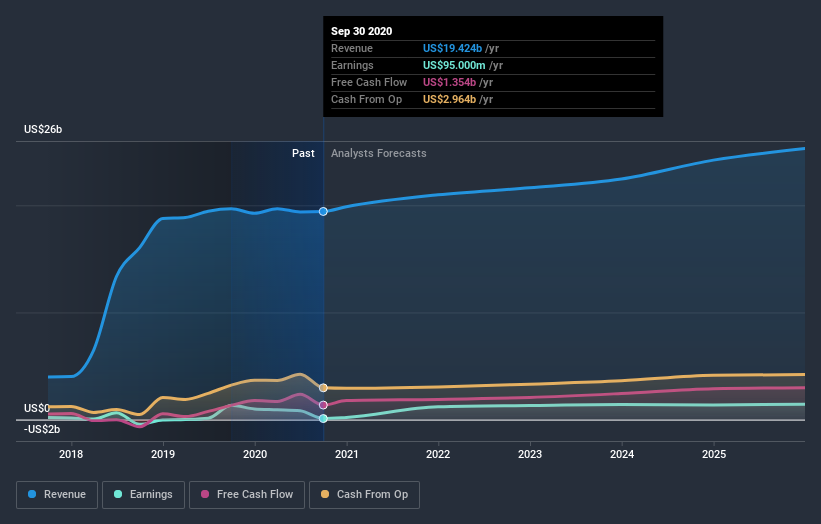The height and width of the screenshot is (524, 821).
Task: Toggle the Cash From Op legend button
Action: [x=364, y=495]
